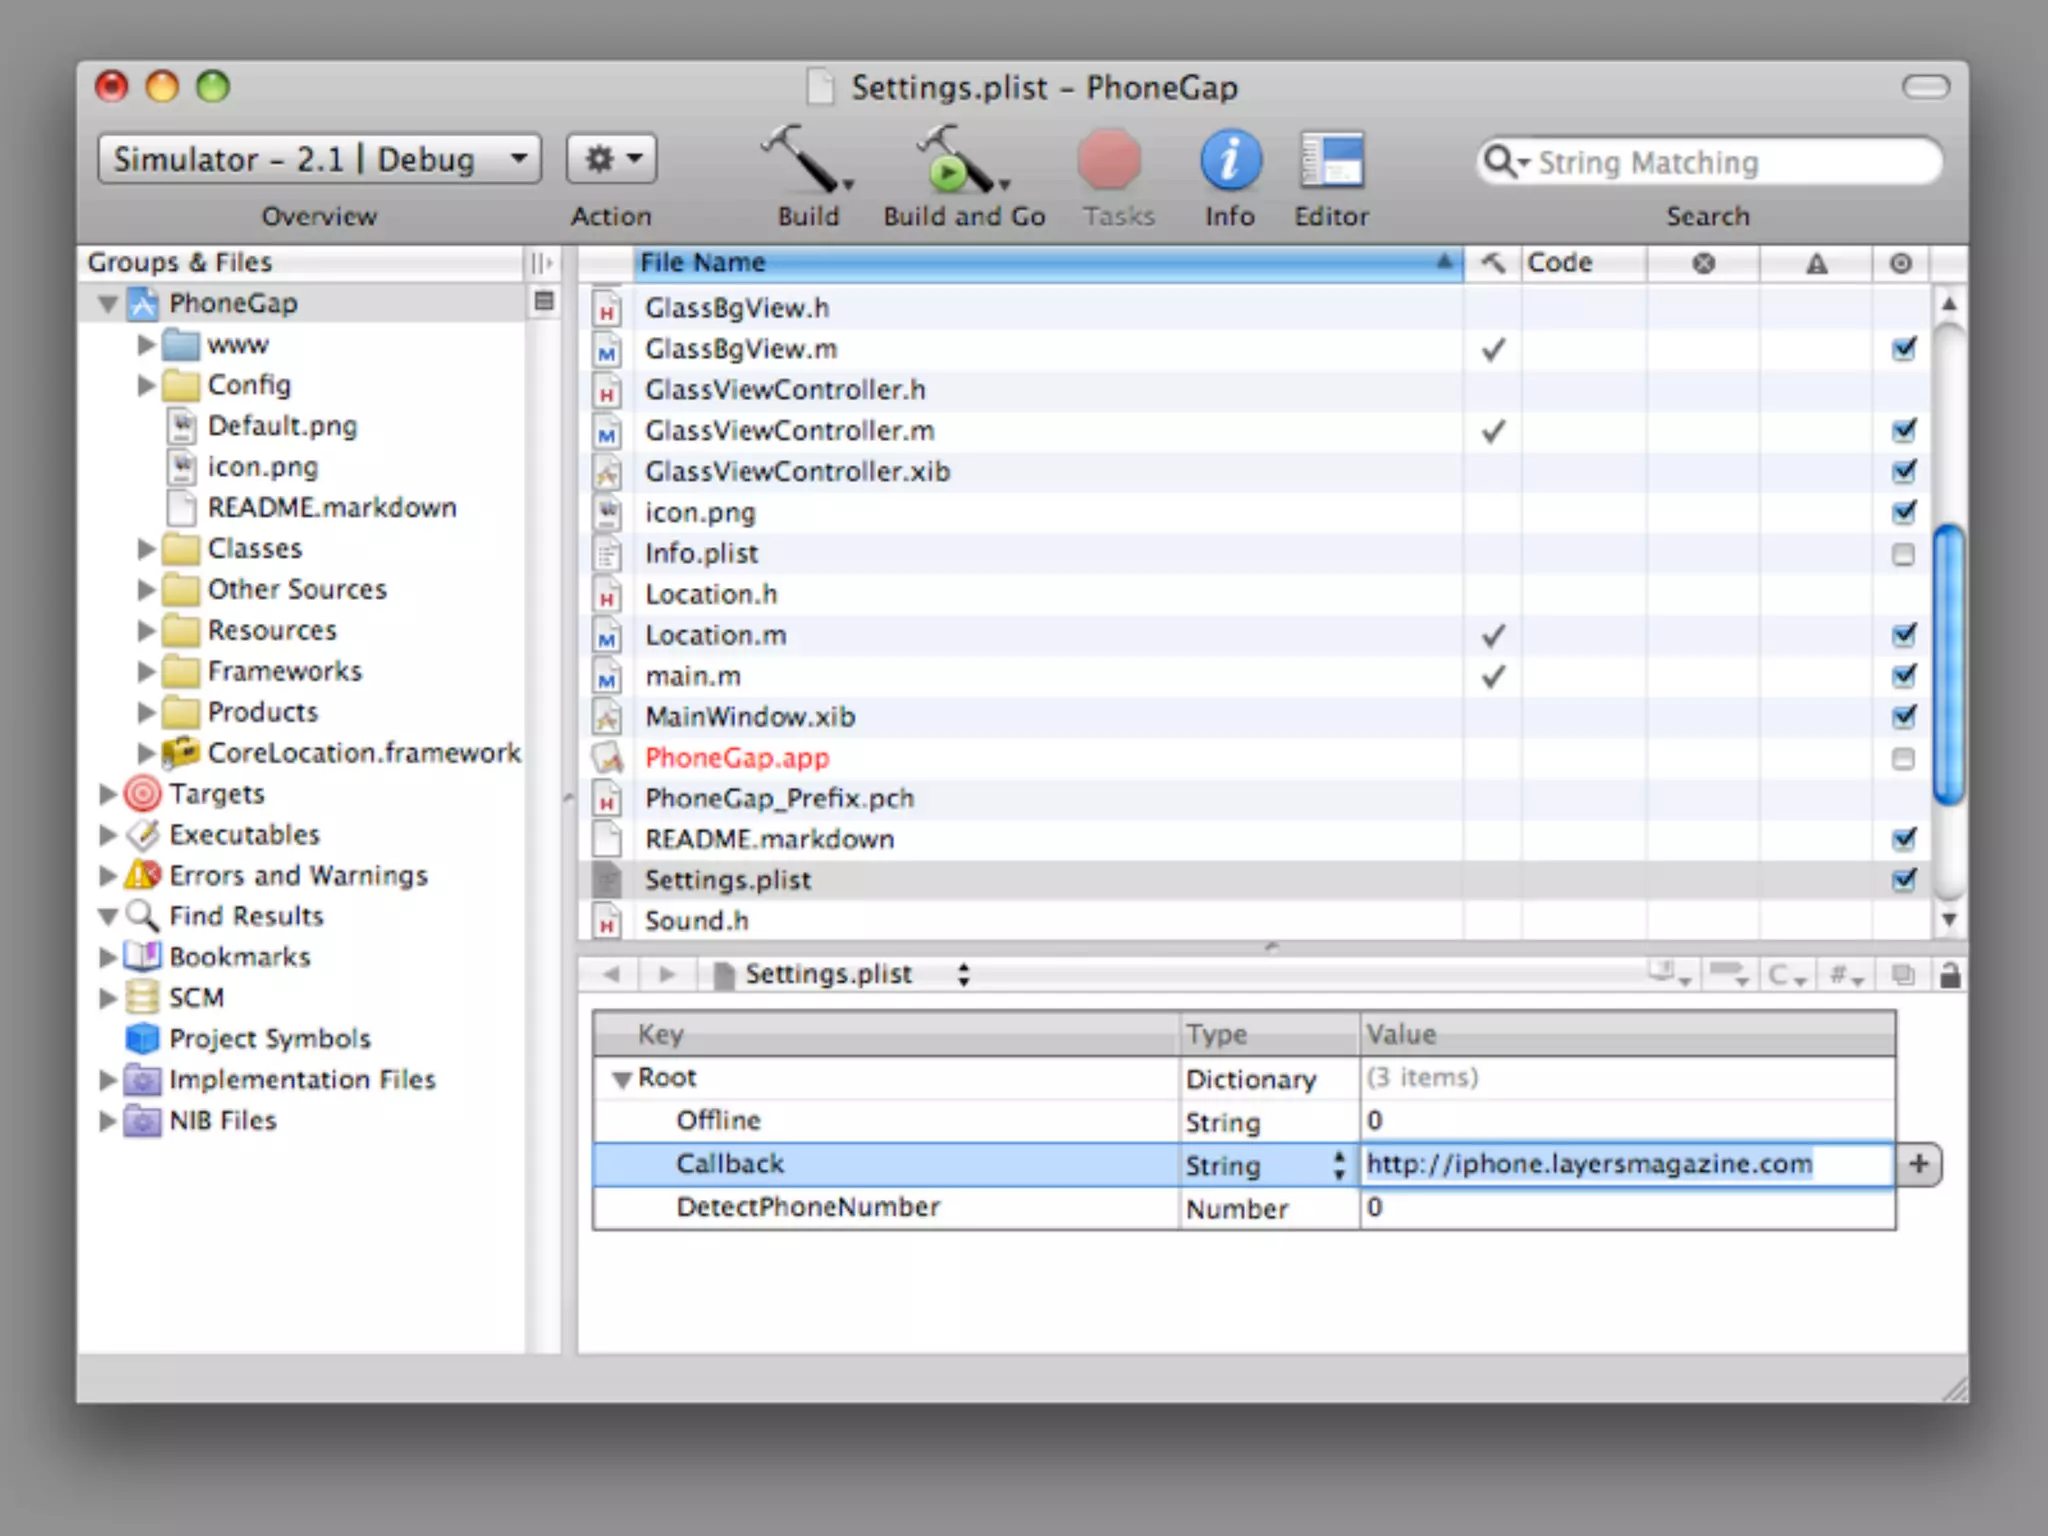
Task: Open the Action gear menu
Action: coord(611,160)
